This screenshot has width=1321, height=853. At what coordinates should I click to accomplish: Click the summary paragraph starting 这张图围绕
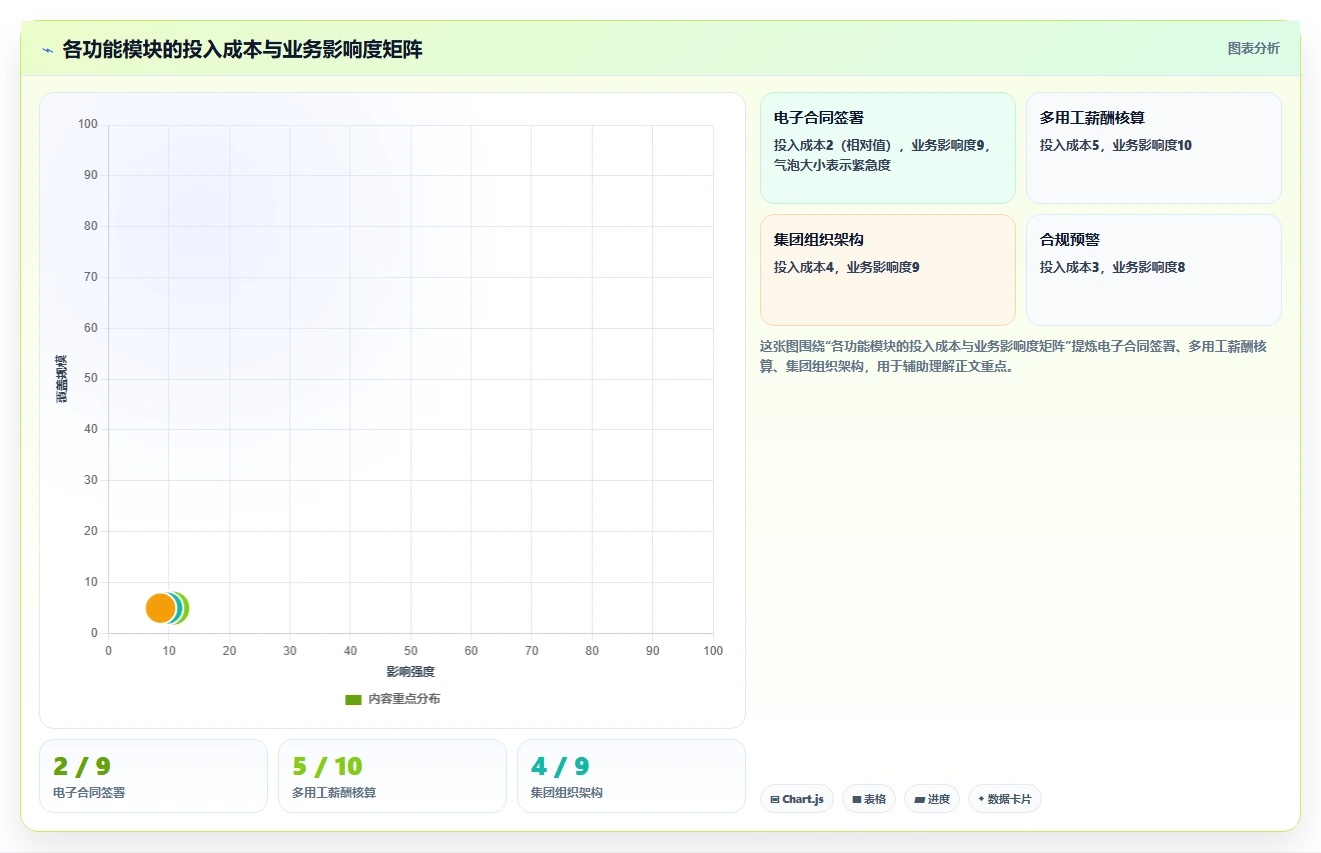click(1013, 356)
